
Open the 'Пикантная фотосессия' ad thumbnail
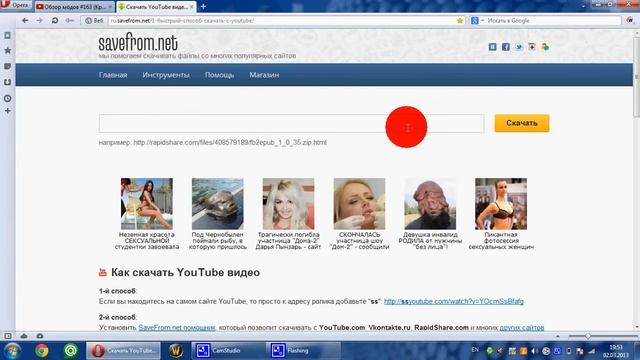coord(501,203)
